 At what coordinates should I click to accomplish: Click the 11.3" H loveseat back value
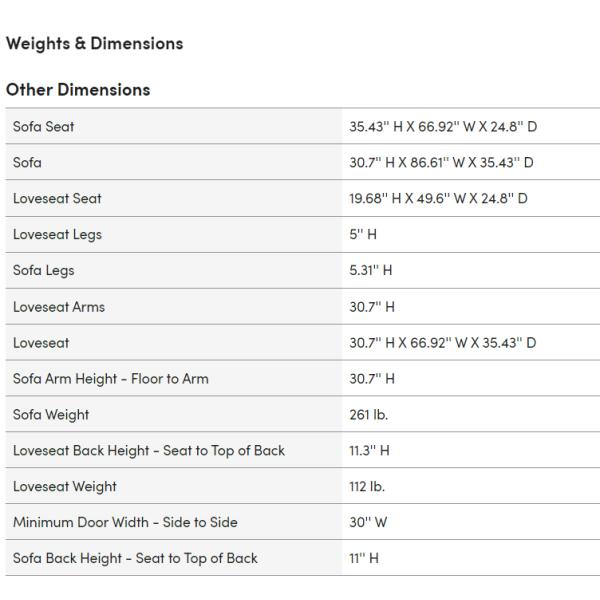(369, 451)
